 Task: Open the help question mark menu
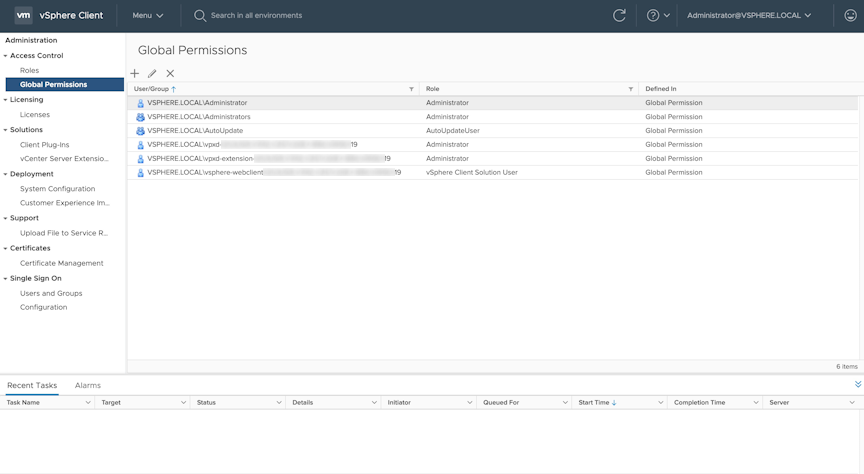pos(658,15)
